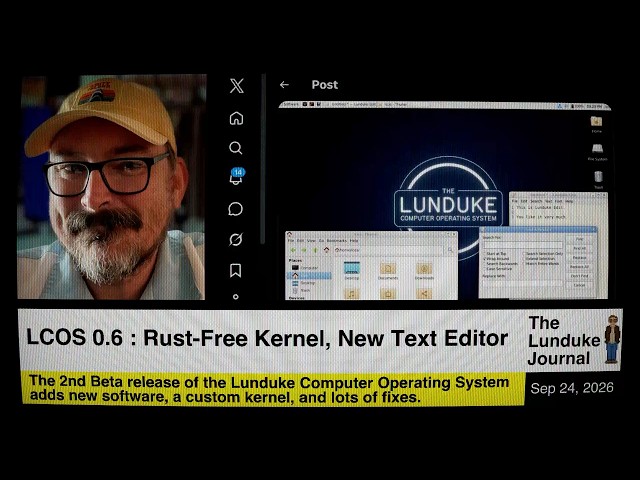
Task: Open the Explore magnifier icon in X sidebar
Action: pos(236,148)
